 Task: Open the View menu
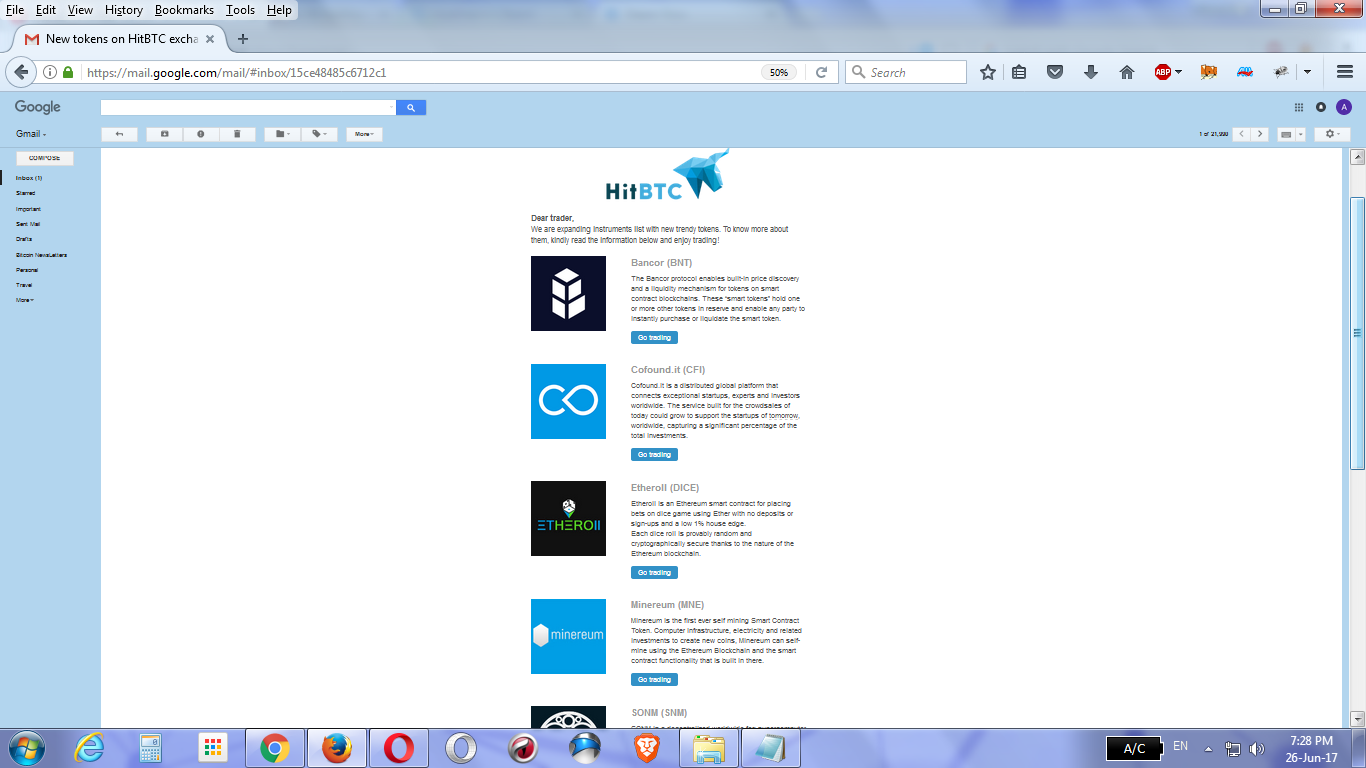point(80,9)
